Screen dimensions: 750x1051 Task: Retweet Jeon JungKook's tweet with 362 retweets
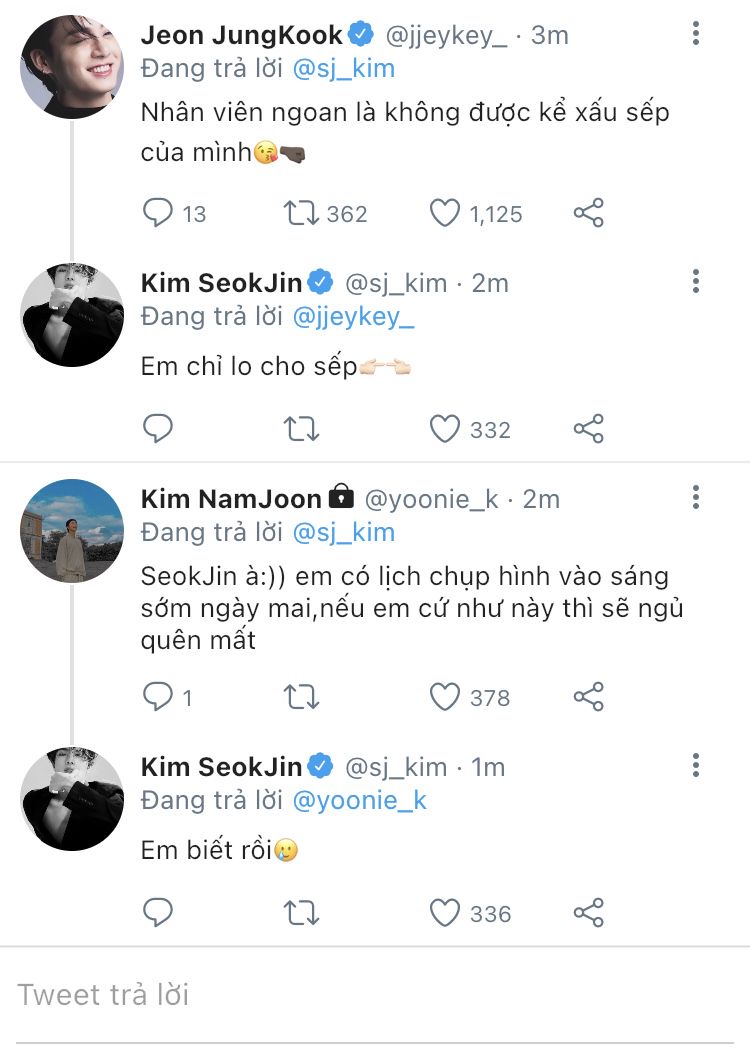[302, 212]
